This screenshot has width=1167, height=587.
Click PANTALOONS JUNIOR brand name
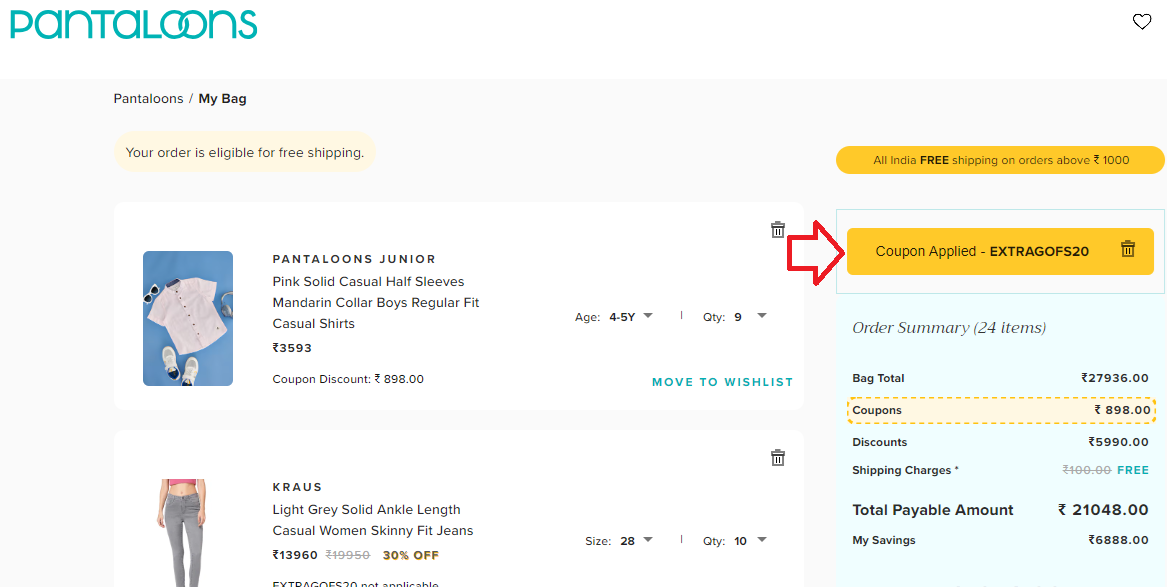[x=354, y=259]
